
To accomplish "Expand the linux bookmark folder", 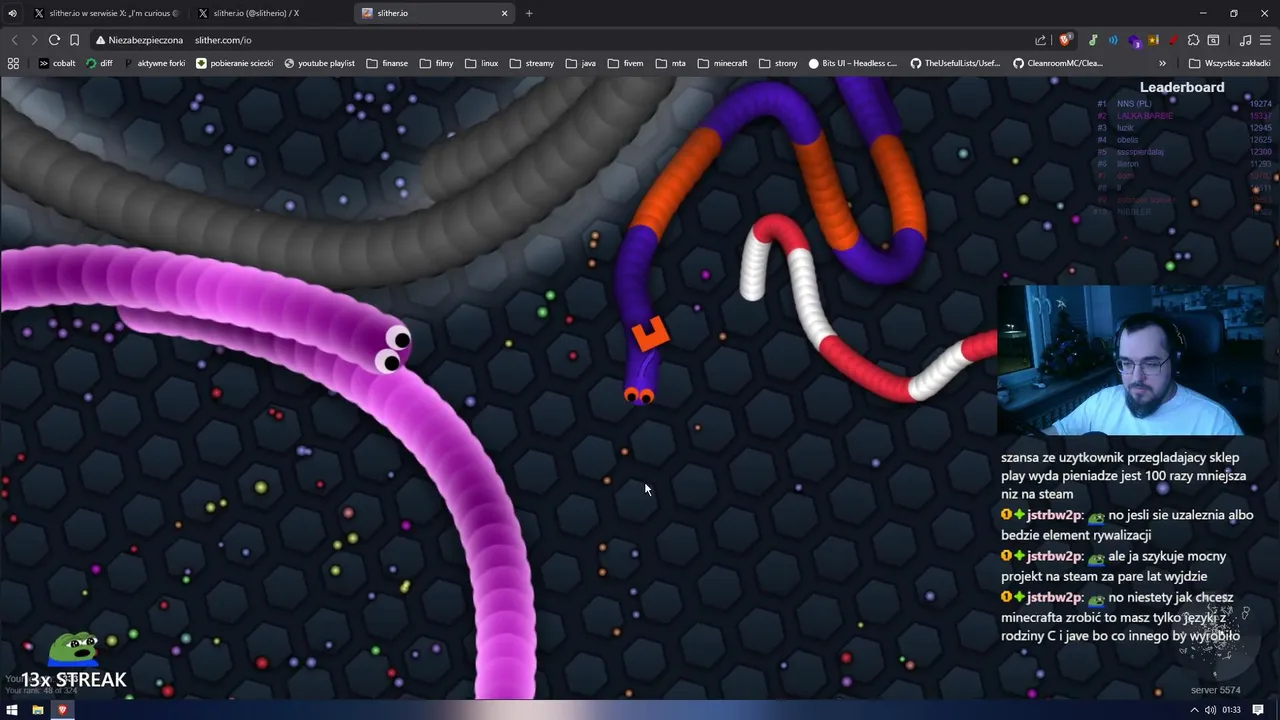I will coord(481,63).
